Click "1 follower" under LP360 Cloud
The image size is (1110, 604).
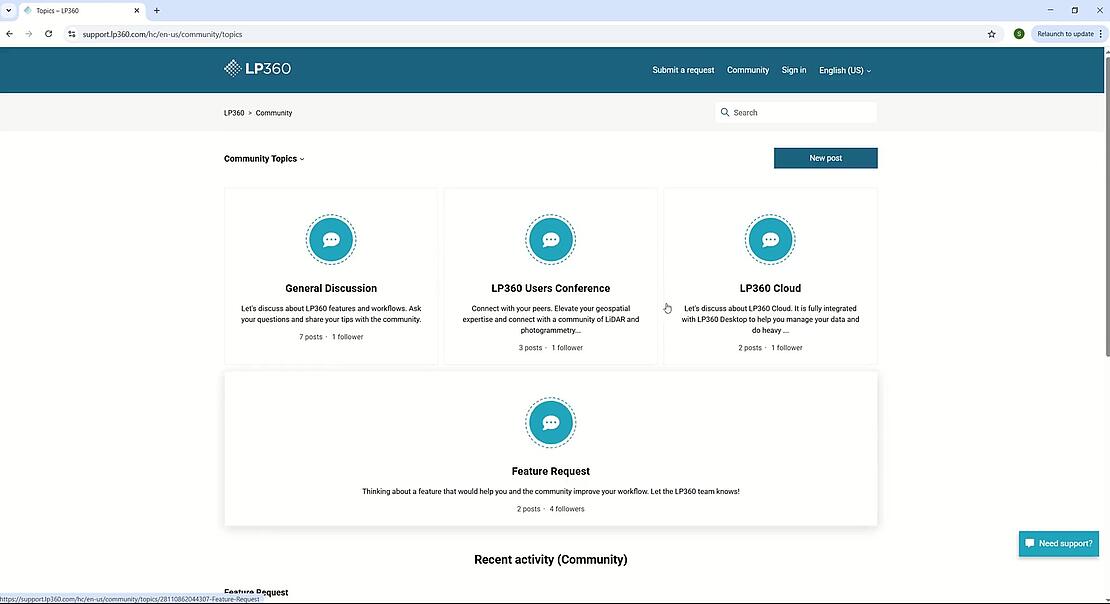pyautogui.click(x=786, y=348)
